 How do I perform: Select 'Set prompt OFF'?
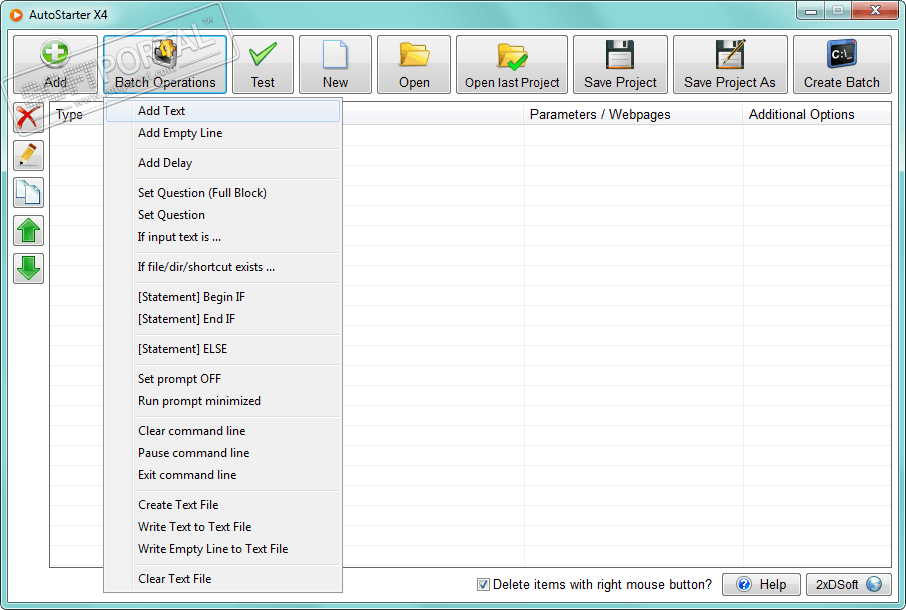click(x=223, y=379)
